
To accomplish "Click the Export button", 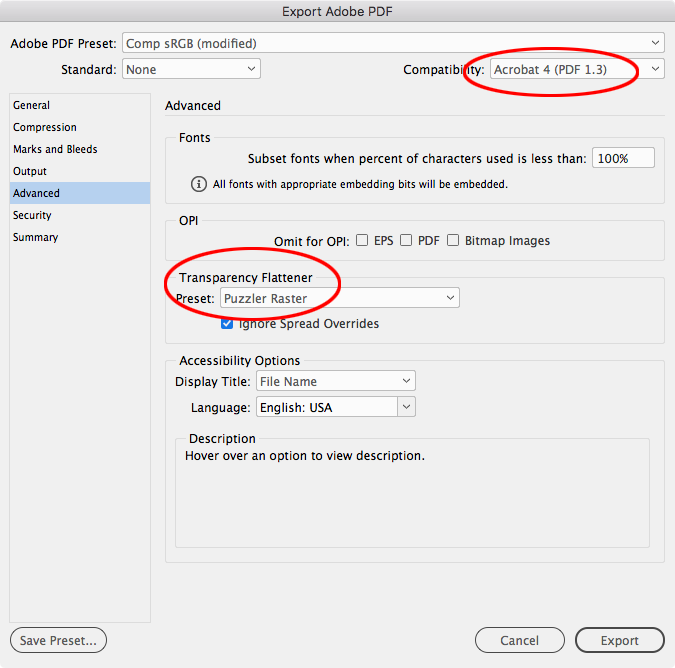I will tap(619, 640).
